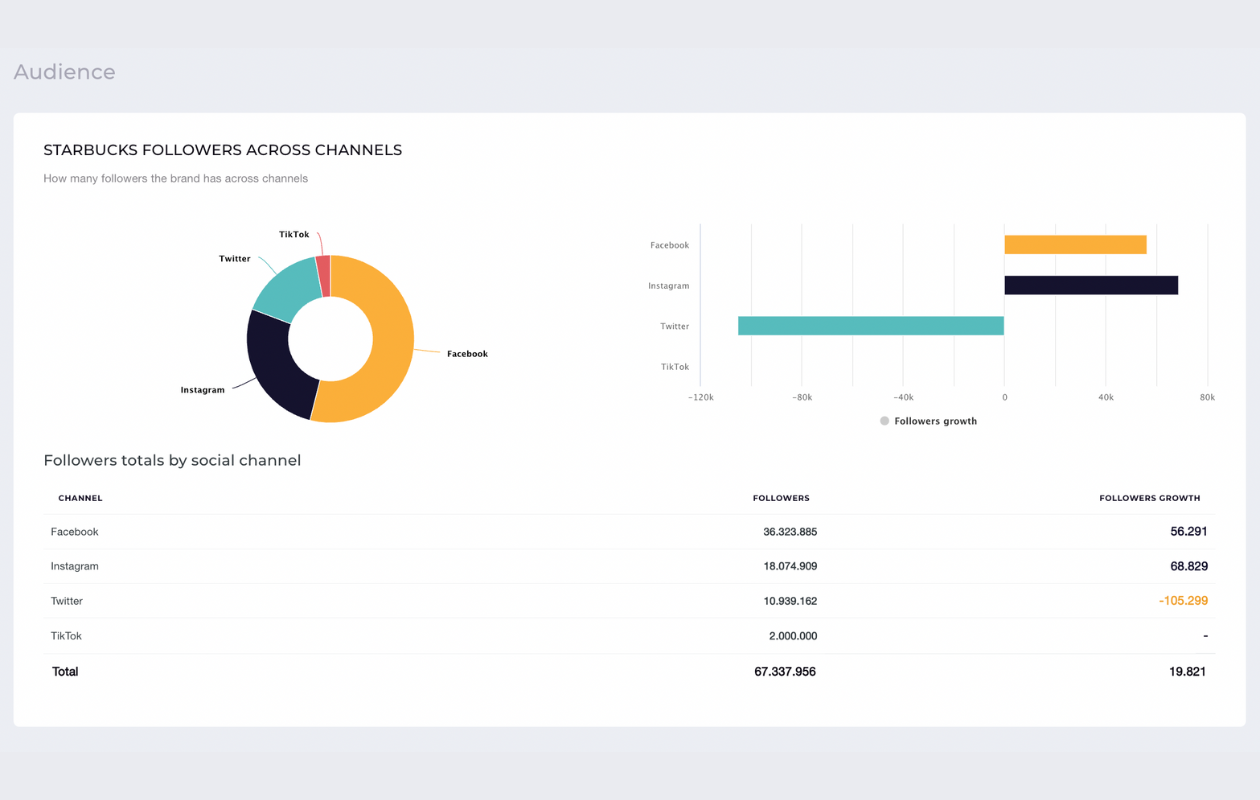The width and height of the screenshot is (1260, 800).
Task: Click the Starbucks Followers Across Channels title
Action: [223, 150]
